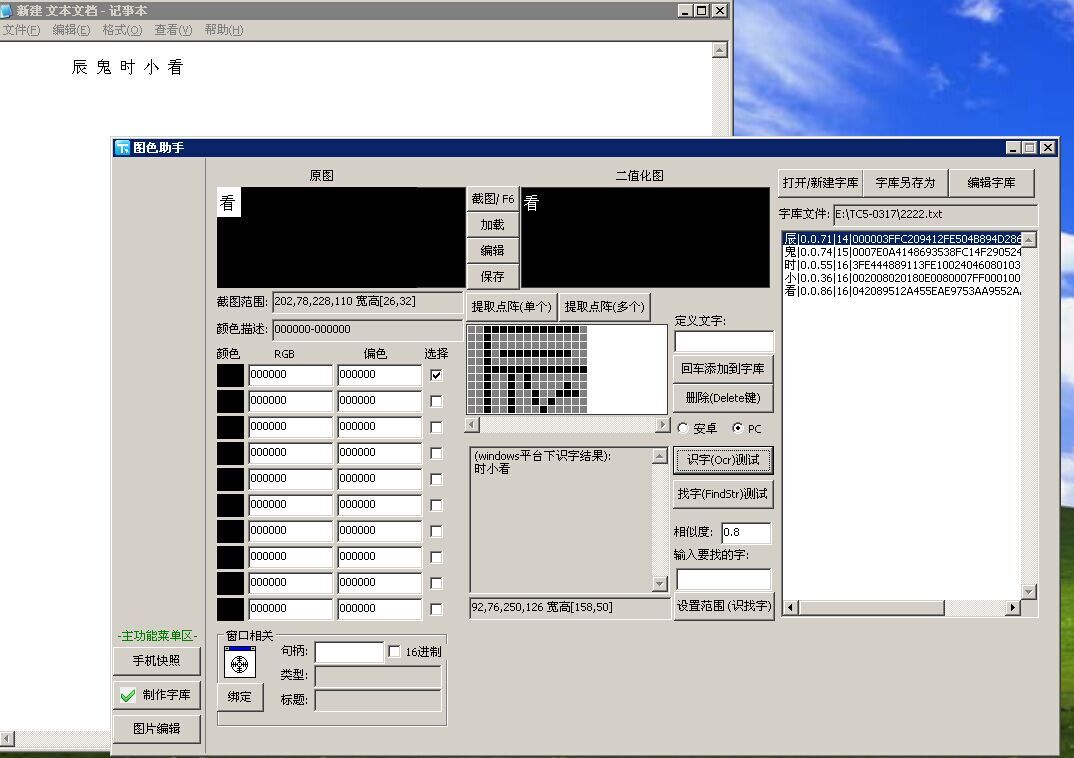Click the 输入要找的字 input field
The width and height of the screenshot is (1074, 758).
723,579
